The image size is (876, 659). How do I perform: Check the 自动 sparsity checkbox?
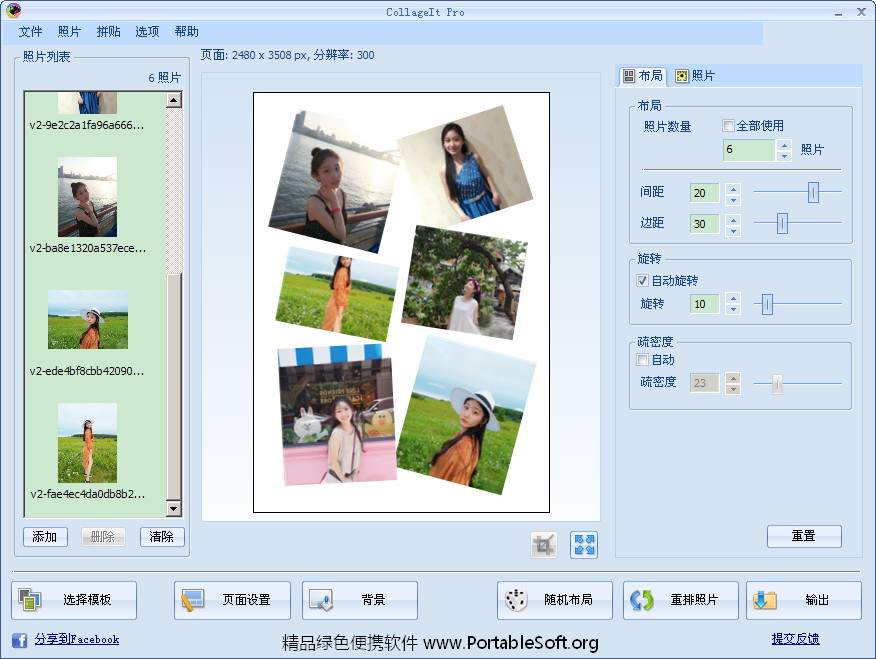pos(642,360)
